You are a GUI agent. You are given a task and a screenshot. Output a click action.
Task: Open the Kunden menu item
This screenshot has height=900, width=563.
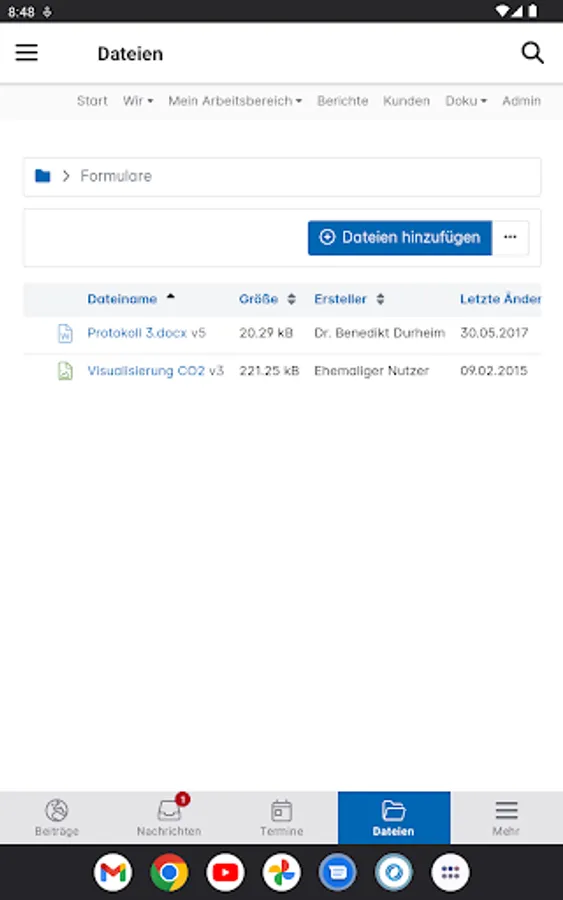tap(406, 101)
